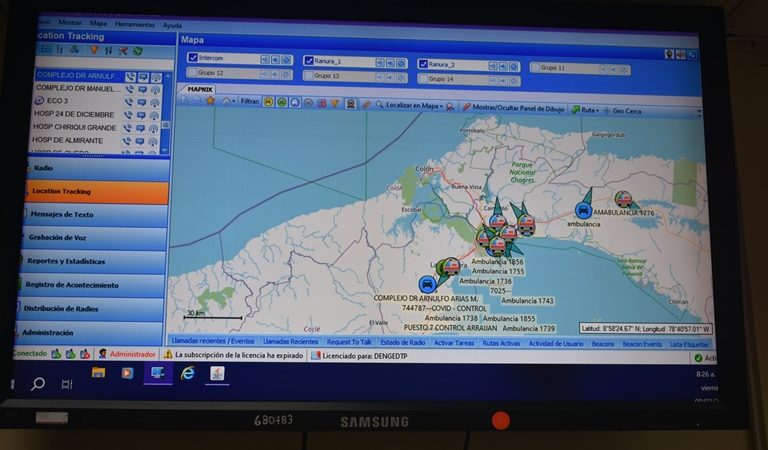Click the crossed tools icon in Location Tracking
This screenshot has height=450, width=768.
[123, 50]
